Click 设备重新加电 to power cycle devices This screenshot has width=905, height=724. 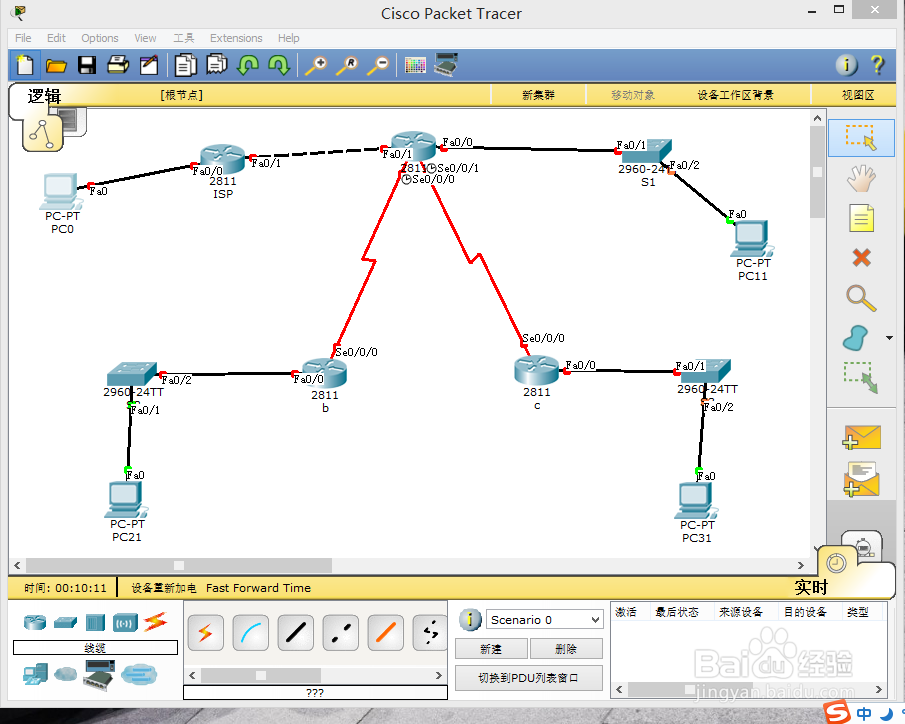(x=164, y=588)
